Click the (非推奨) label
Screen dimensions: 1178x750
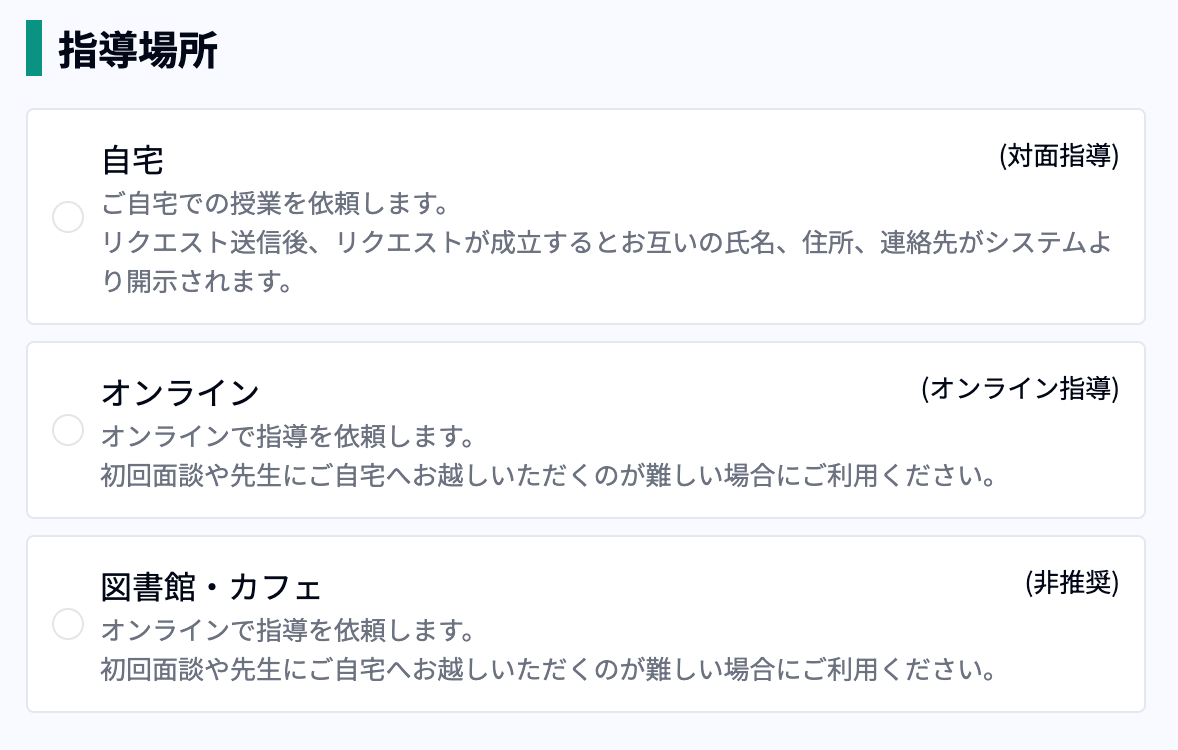(x=1071, y=583)
